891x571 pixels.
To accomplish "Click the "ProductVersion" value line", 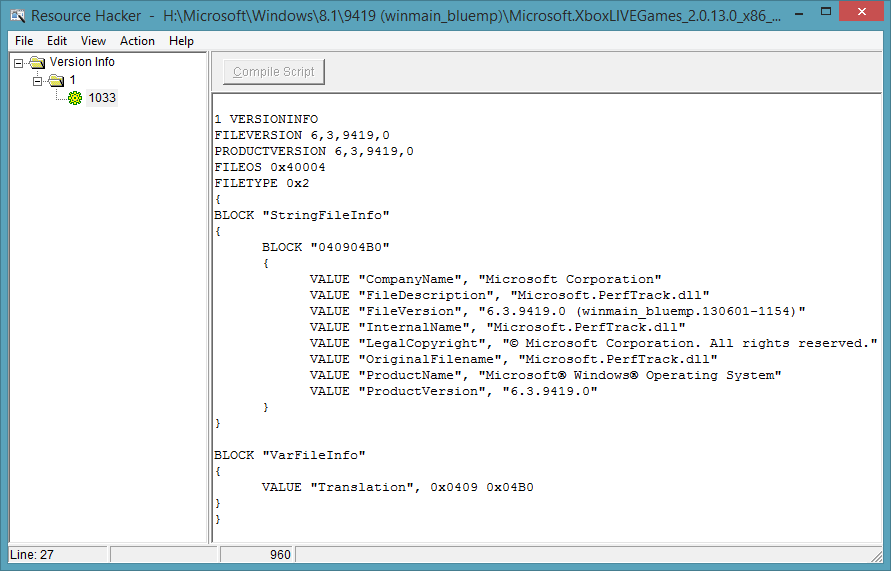I will 453,391.
